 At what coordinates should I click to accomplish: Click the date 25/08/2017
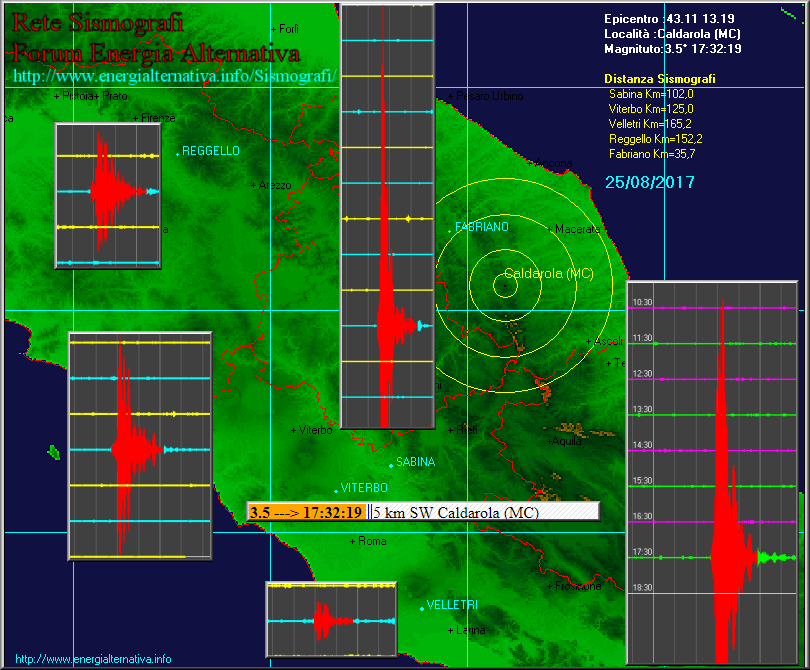pos(651,182)
